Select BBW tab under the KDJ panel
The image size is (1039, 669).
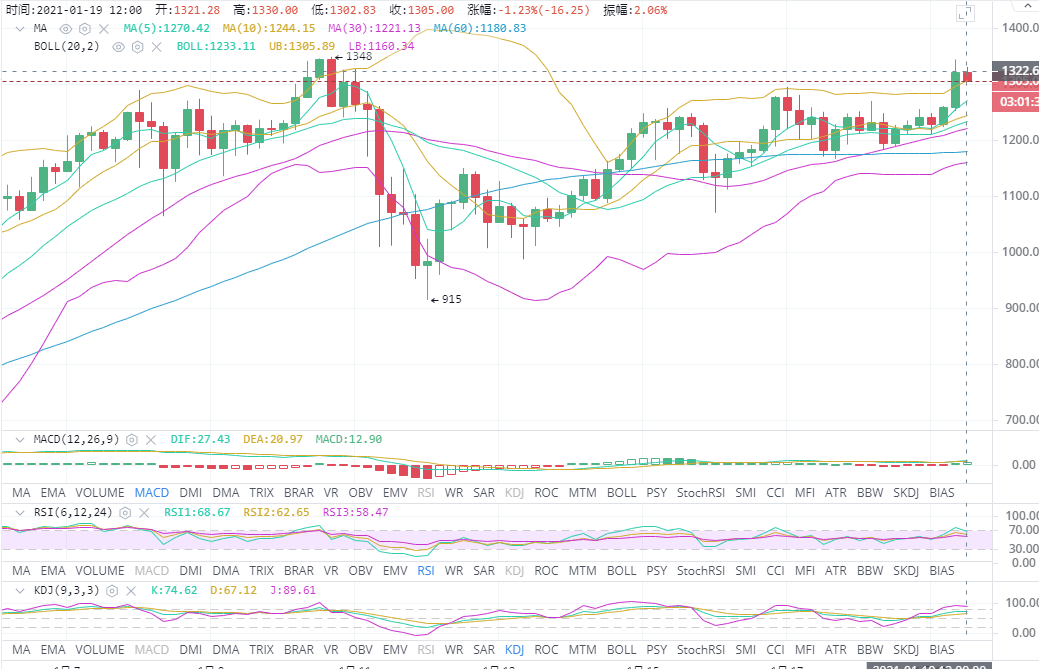tap(870, 650)
